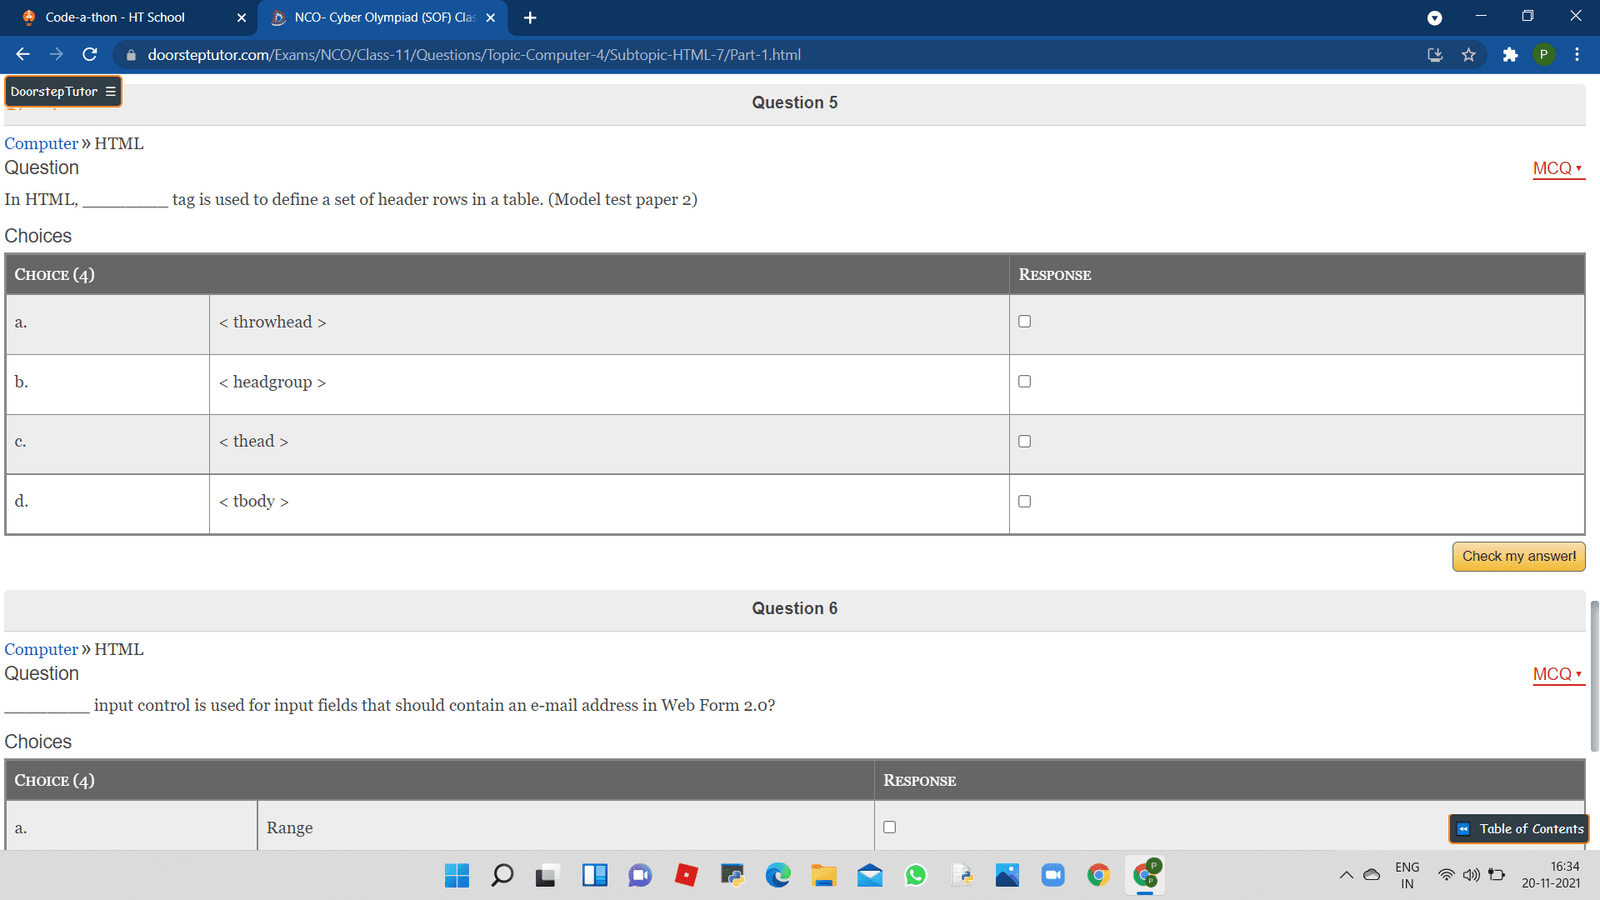Click the Check my answer! button
The width and height of the screenshot is (1600, 900).
coord(1518,557)
